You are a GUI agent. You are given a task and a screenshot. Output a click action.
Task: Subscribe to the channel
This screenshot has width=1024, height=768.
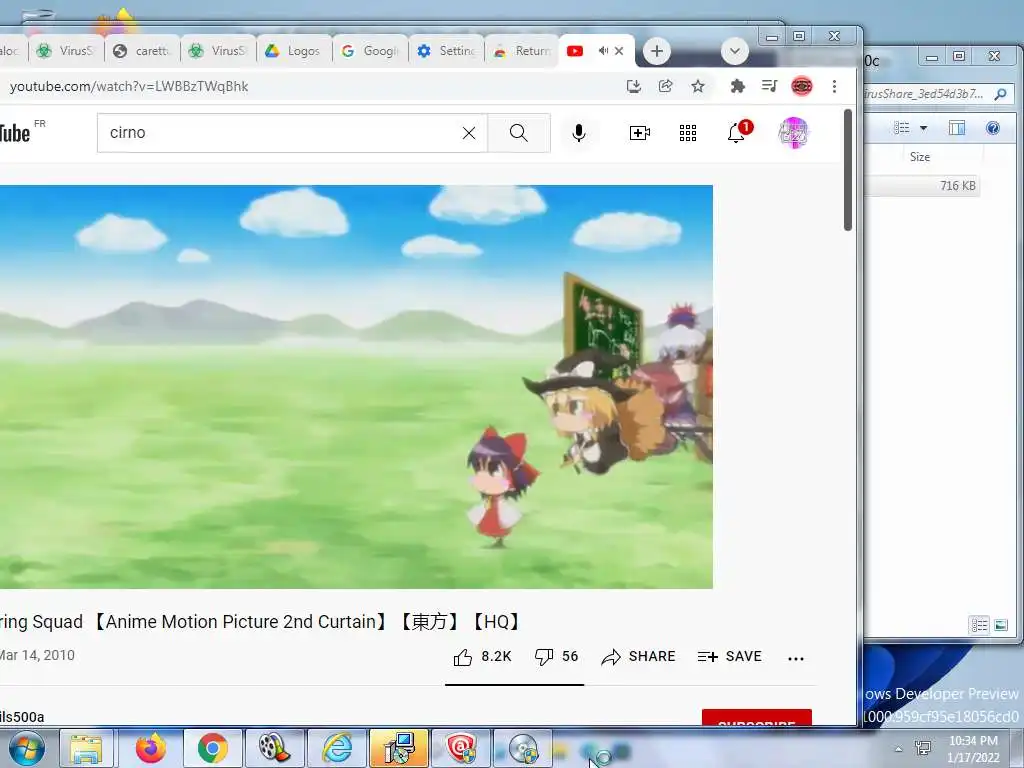pyautogui.click(x=756, y=717)
